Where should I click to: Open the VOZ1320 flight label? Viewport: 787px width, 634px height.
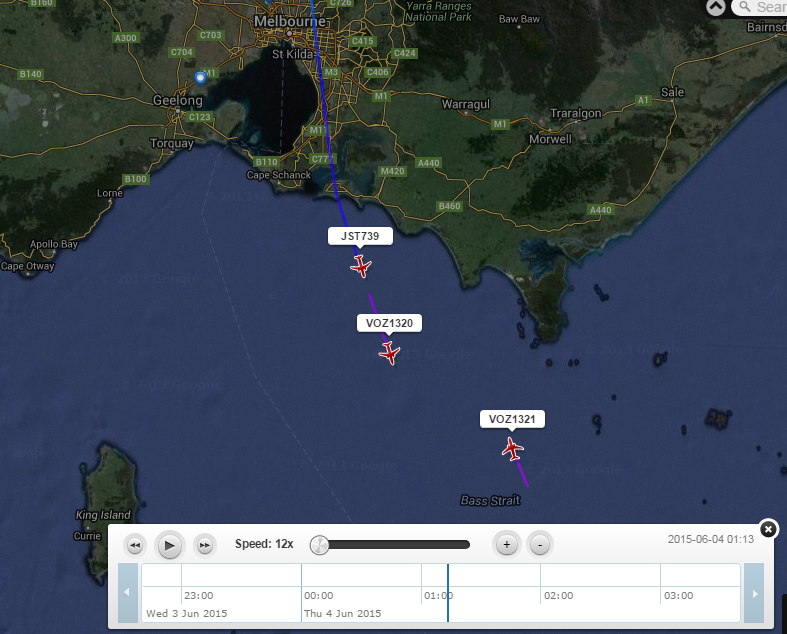coord(390,323)
